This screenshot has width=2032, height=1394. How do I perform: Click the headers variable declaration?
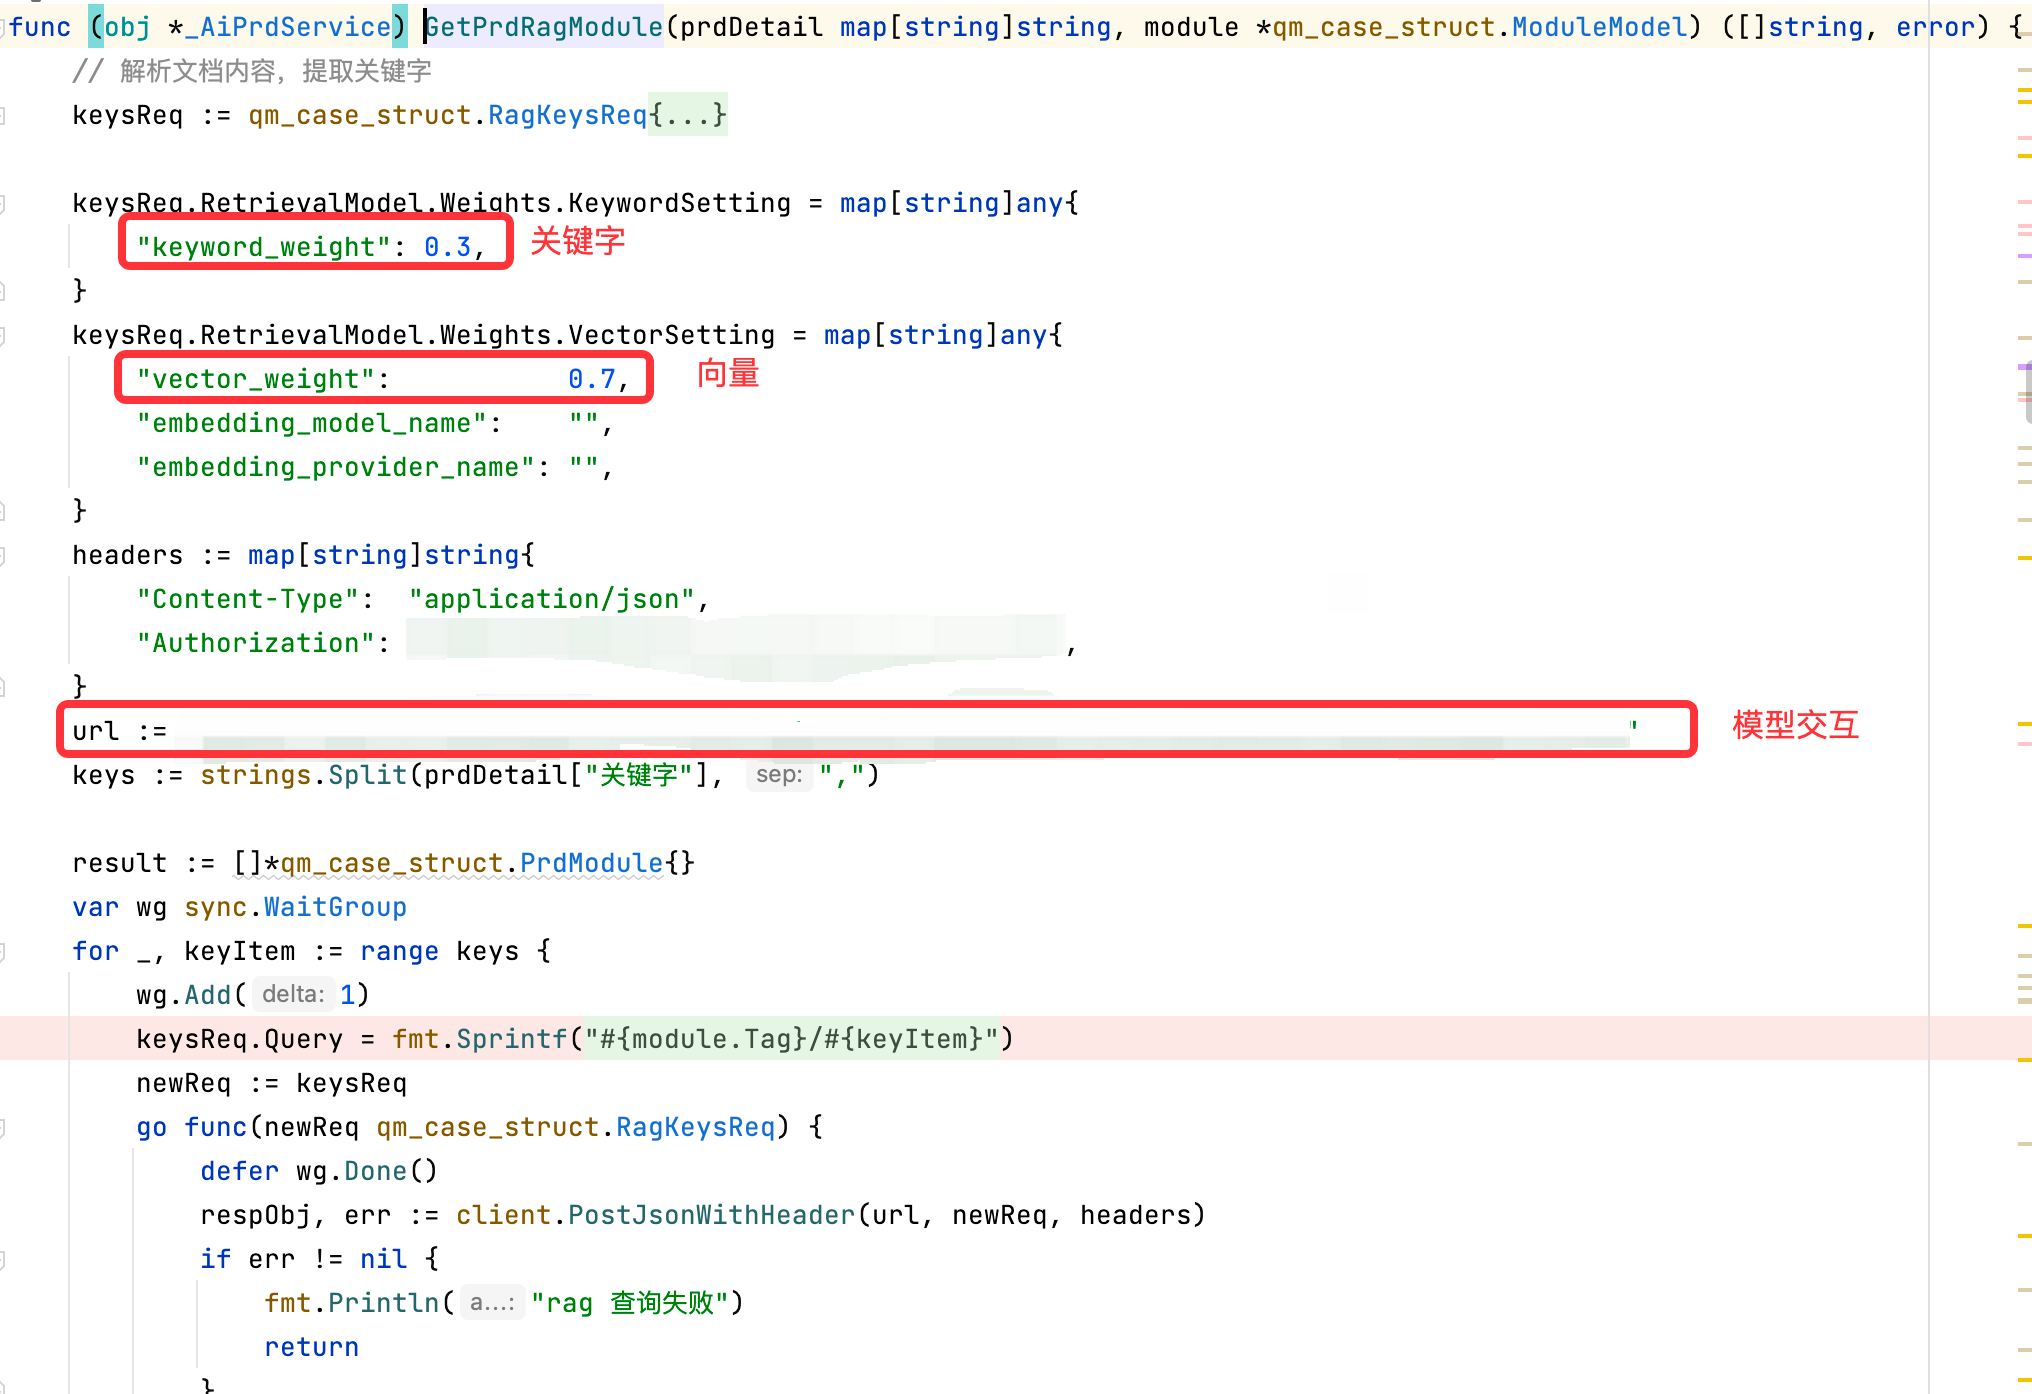point(128,555)
